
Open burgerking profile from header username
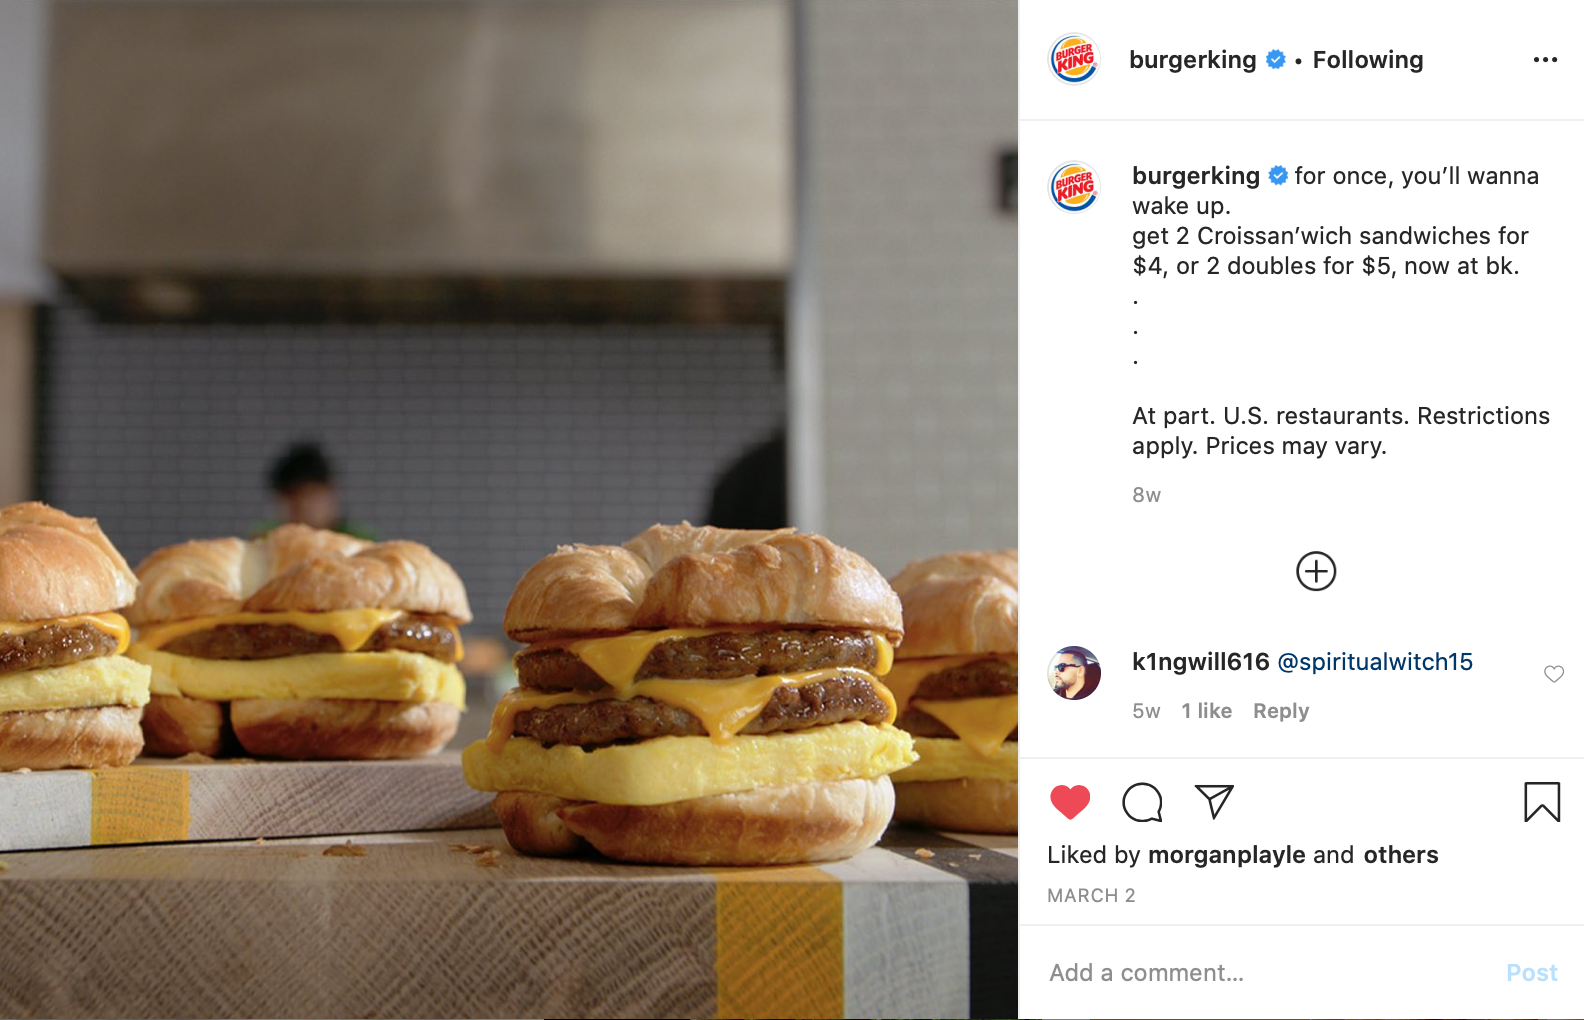[1192, 60]
